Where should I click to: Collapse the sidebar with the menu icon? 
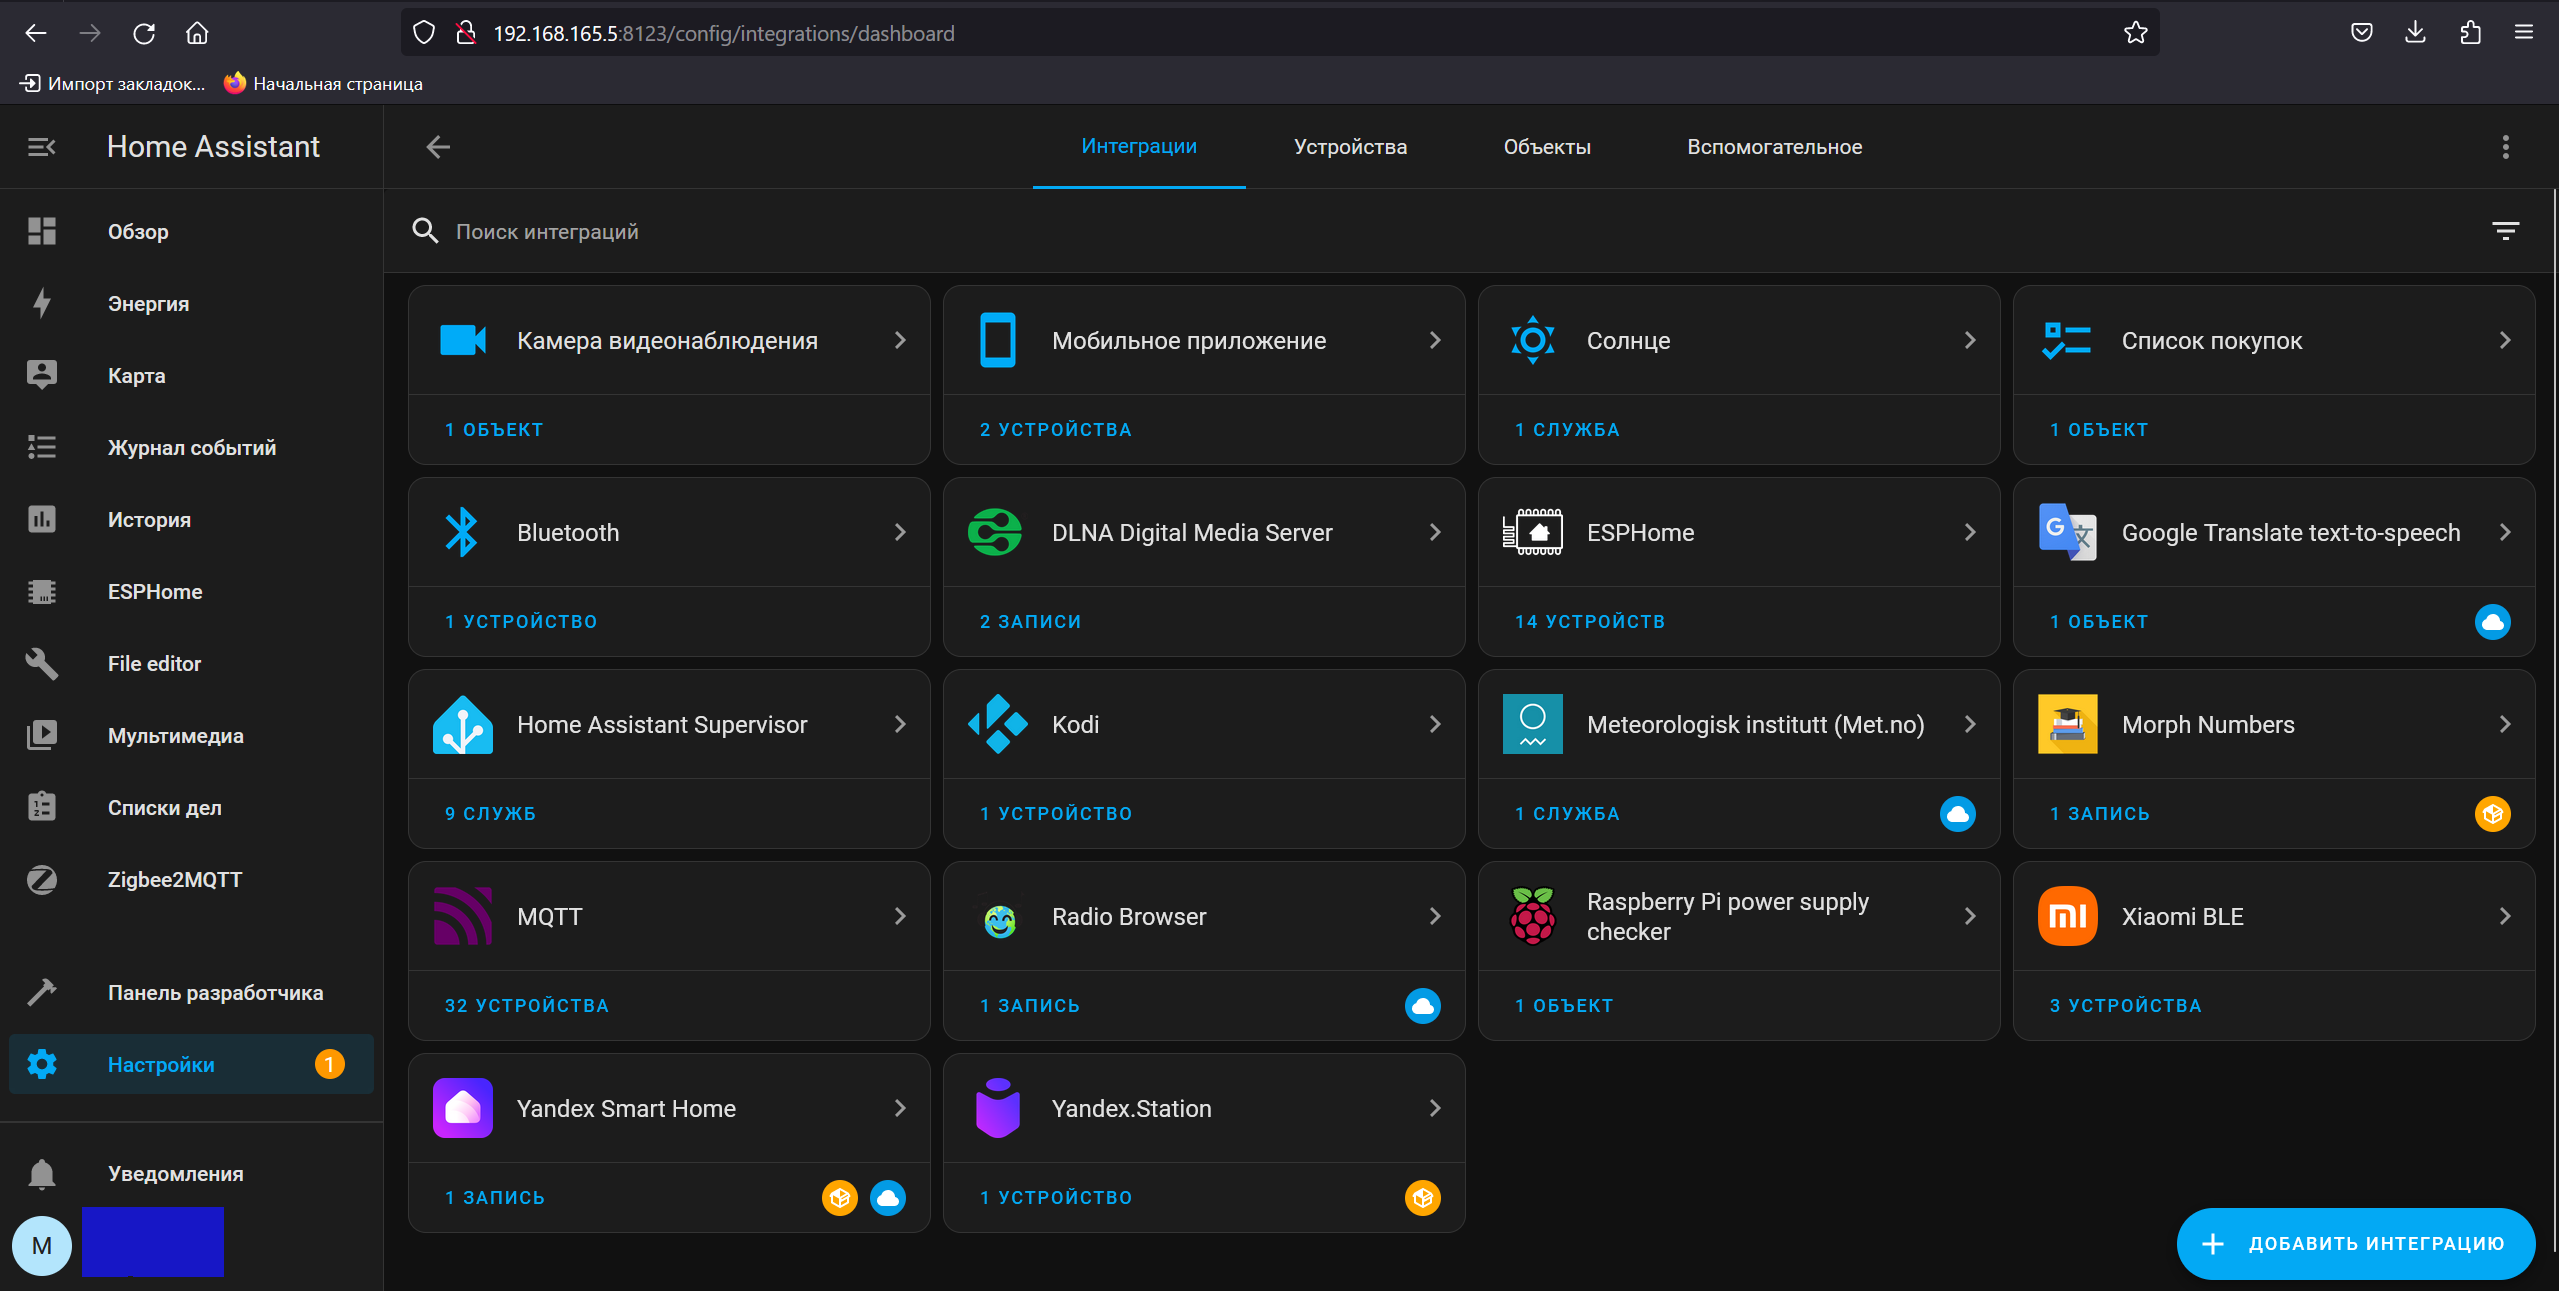(x=41, y=147)
